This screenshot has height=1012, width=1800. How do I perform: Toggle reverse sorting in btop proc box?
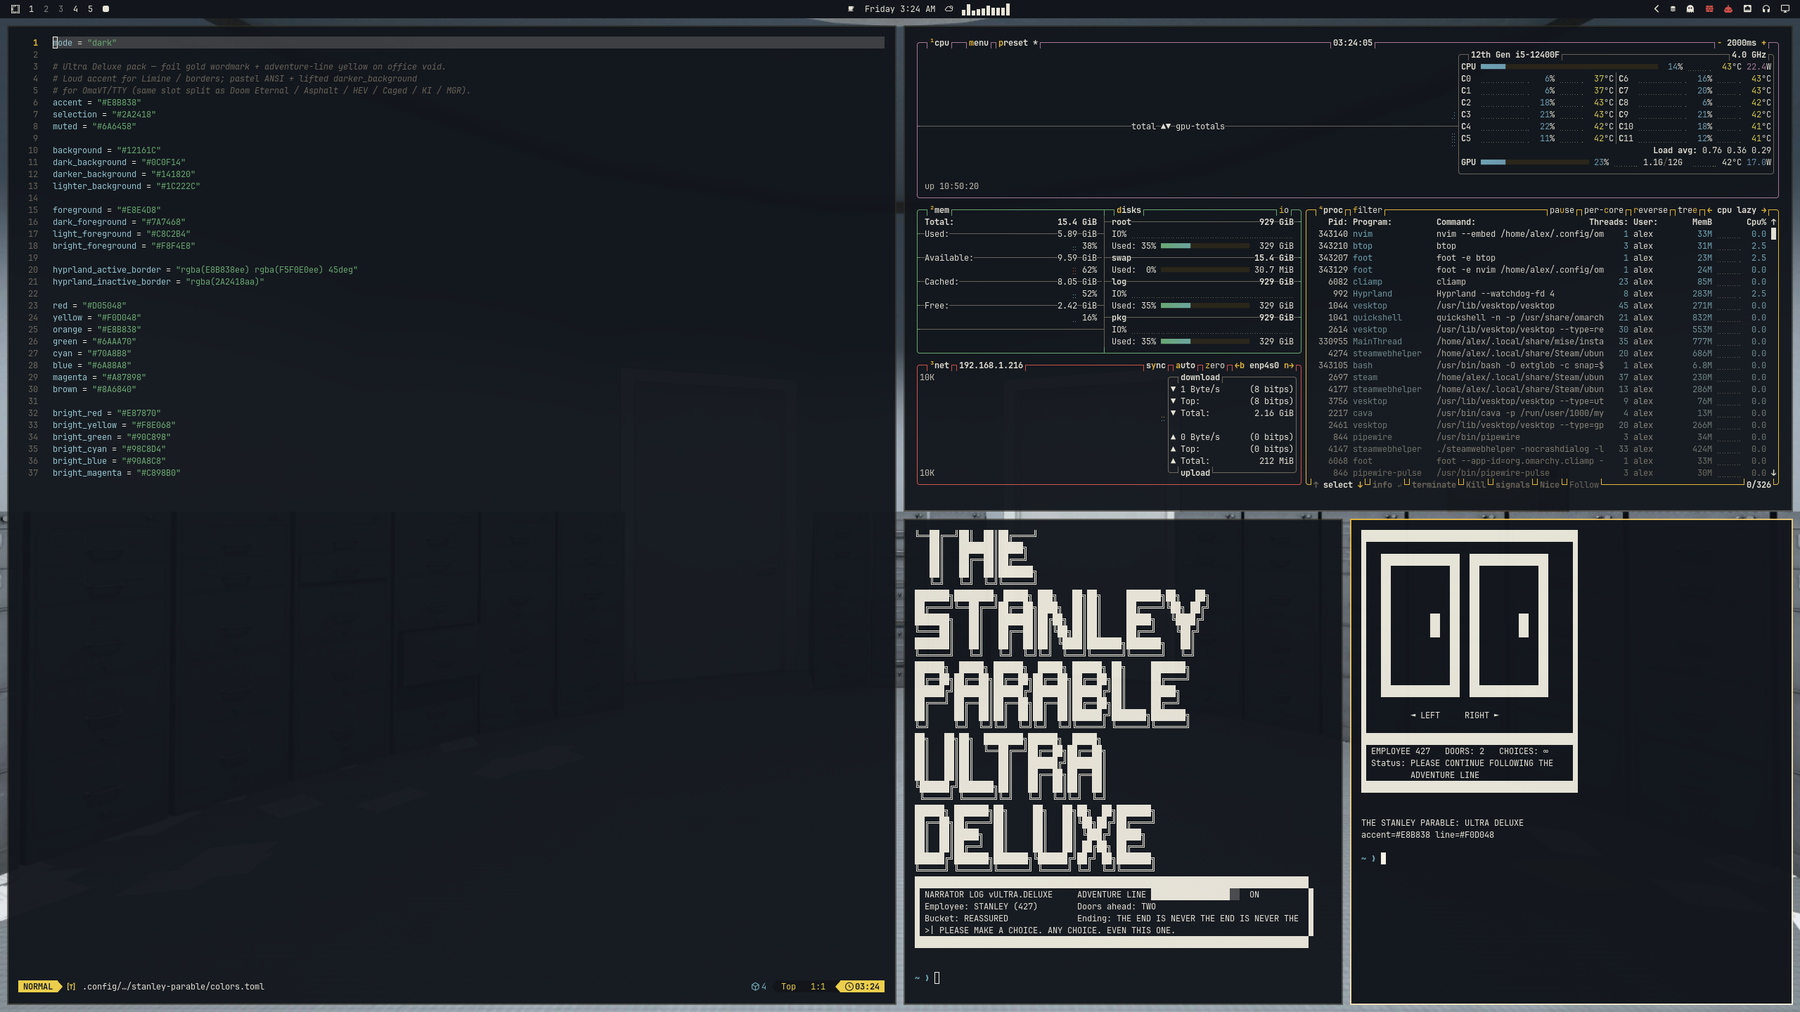tap(1651, 210)
